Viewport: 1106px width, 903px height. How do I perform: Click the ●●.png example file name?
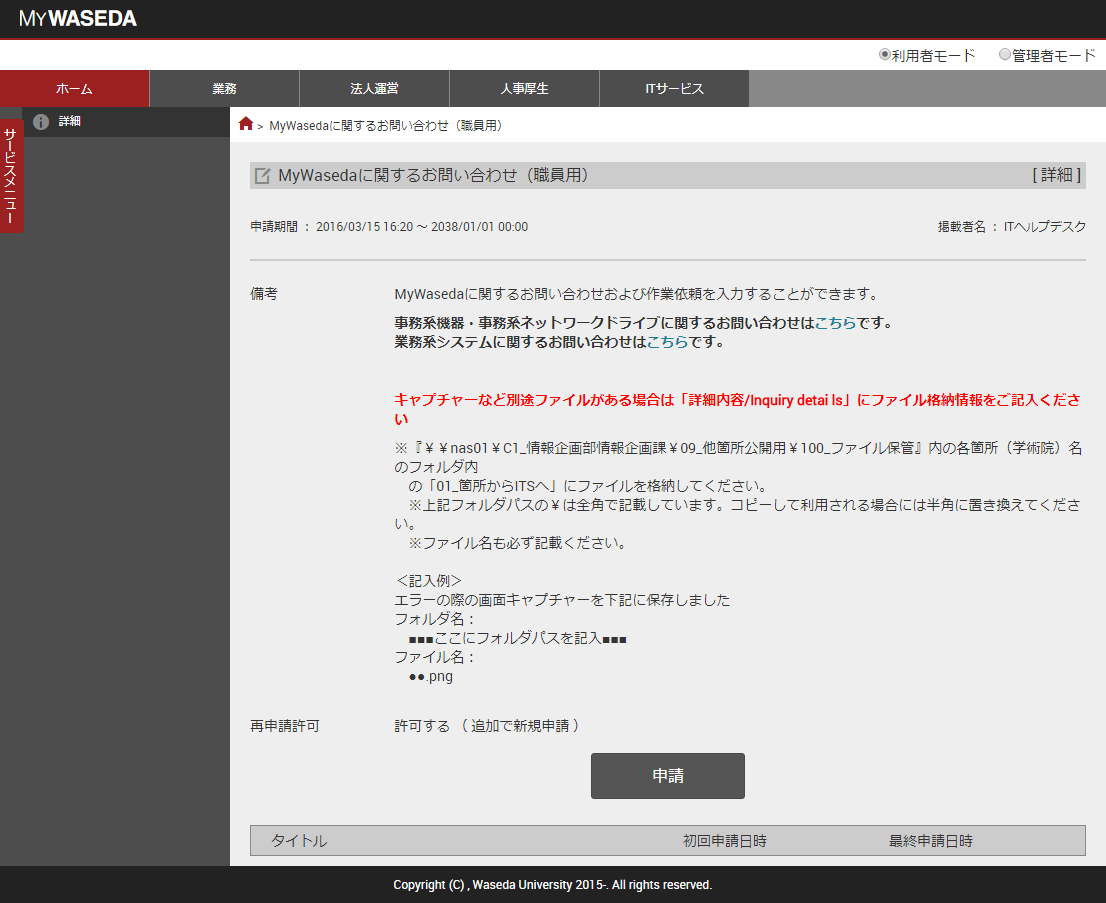pyautogui.click(x=430, y=677)
